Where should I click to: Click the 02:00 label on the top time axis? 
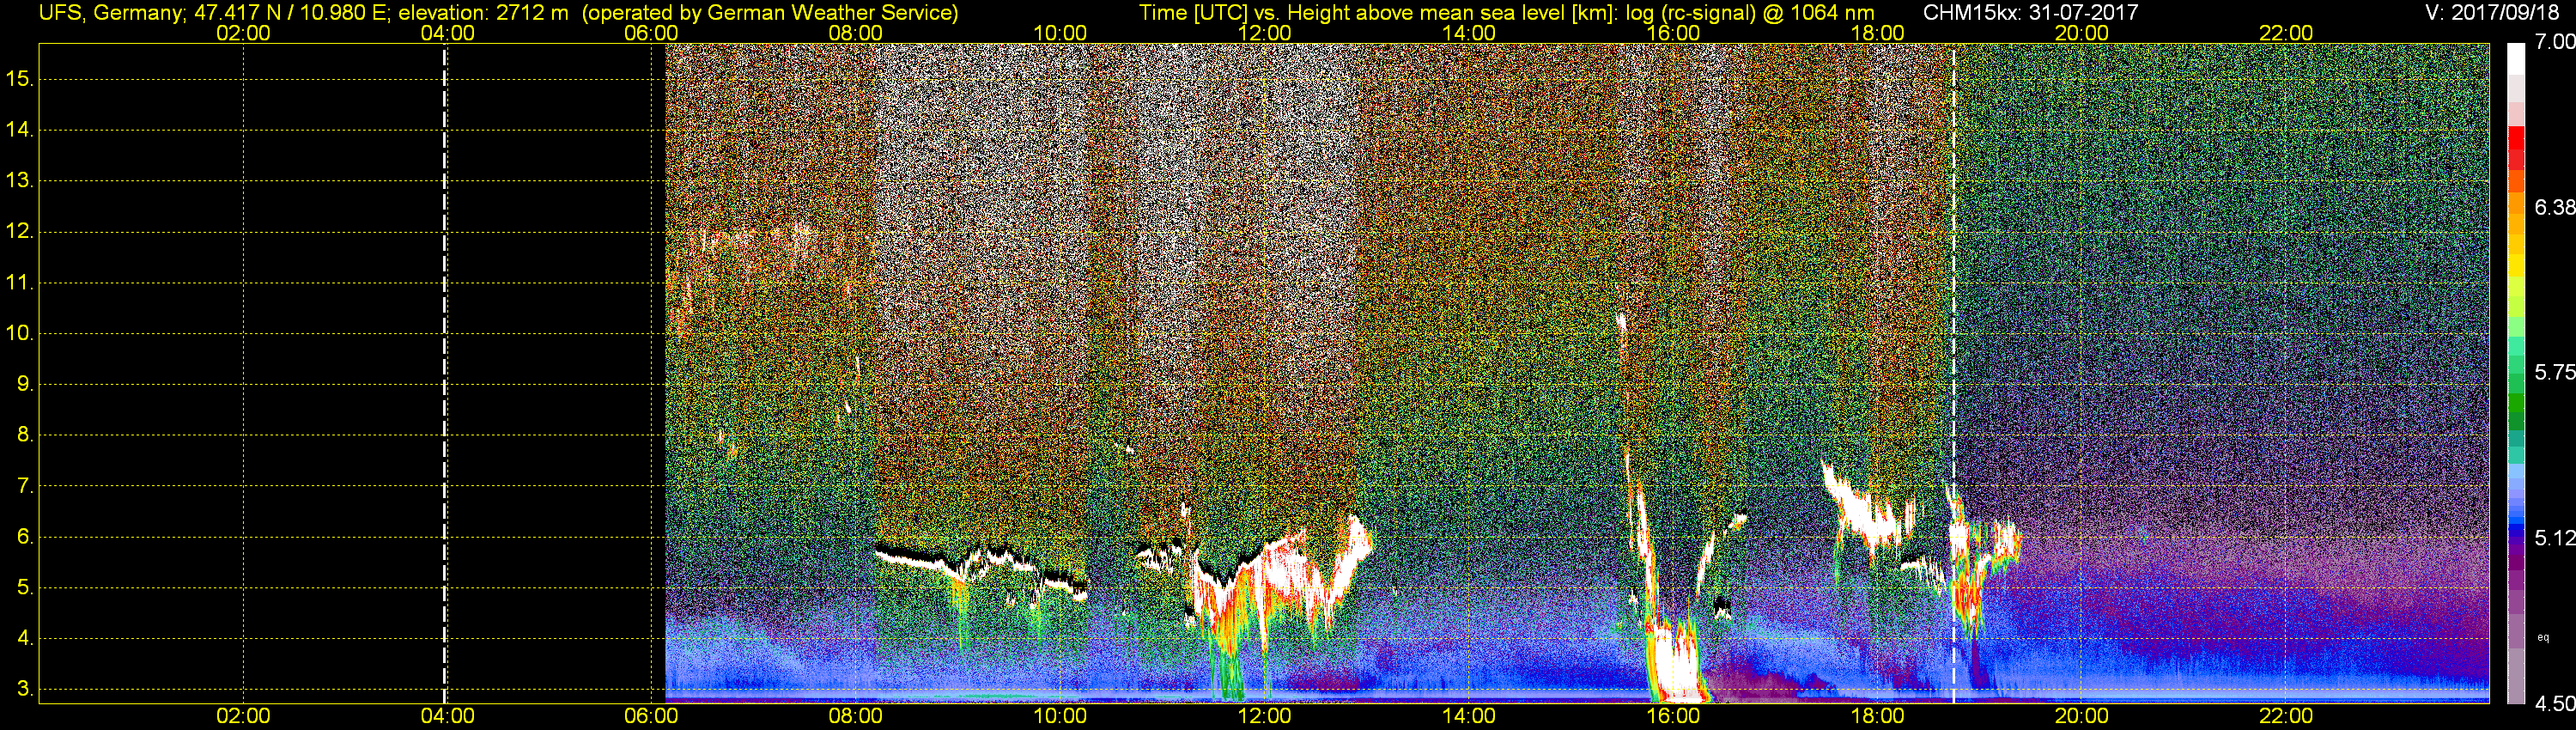tap(243, 33)
